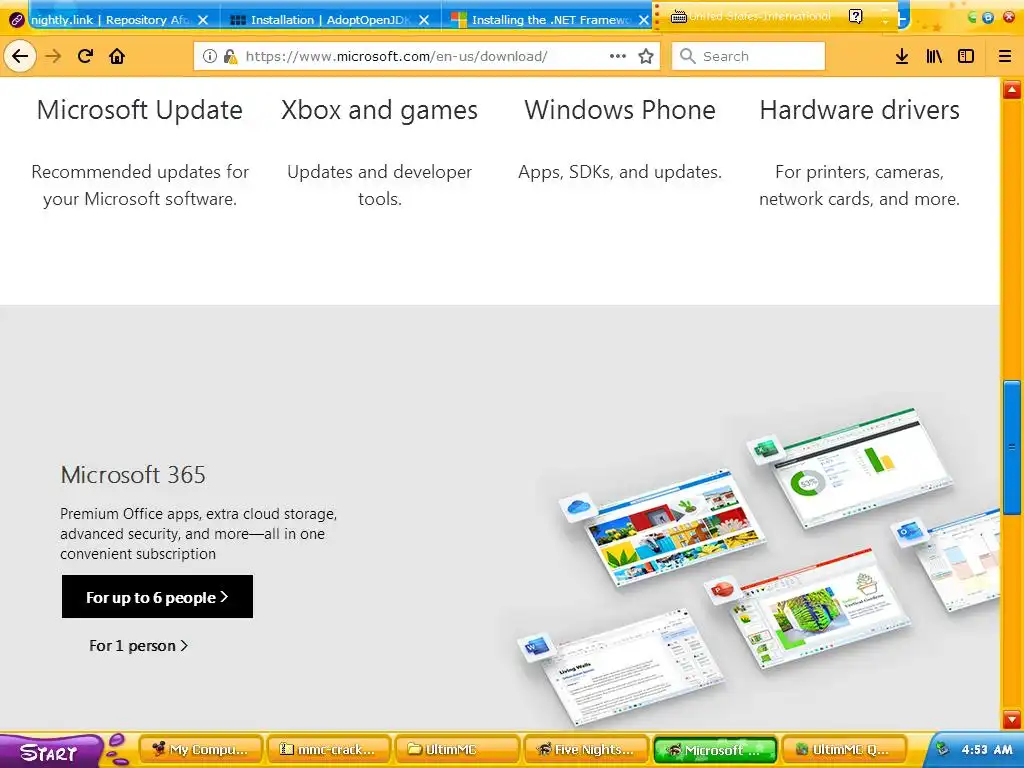Open the Xbox and games heading link
The width and height of the screenshot is (1024, 768).
[379, 110]
